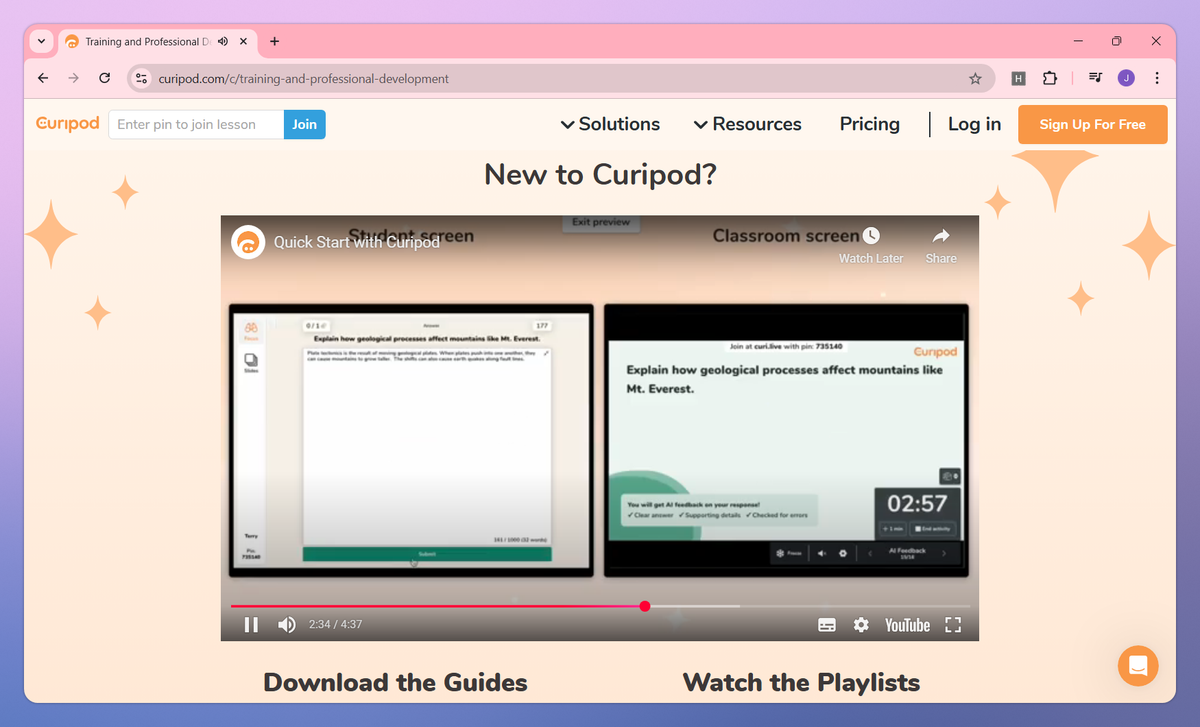Toggle video subtitles/captions
This screenshot has width=1200, height=727.
(x=827, y=625)
